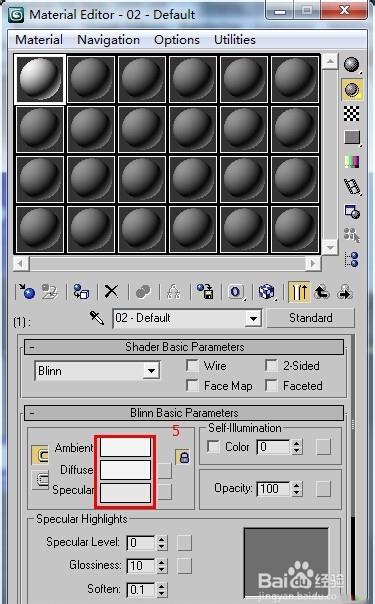
Task: Click the Specular Level spinner arrows
Action: [x=162, y=543]
